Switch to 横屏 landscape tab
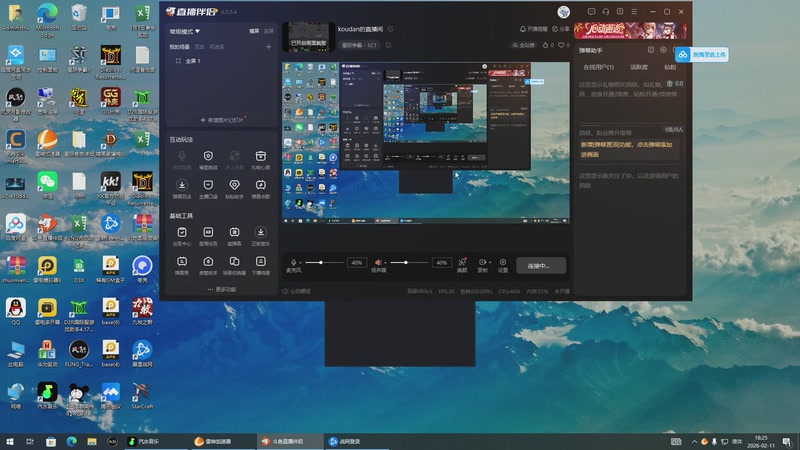This screenshot has height=450, width=800. 254,31
